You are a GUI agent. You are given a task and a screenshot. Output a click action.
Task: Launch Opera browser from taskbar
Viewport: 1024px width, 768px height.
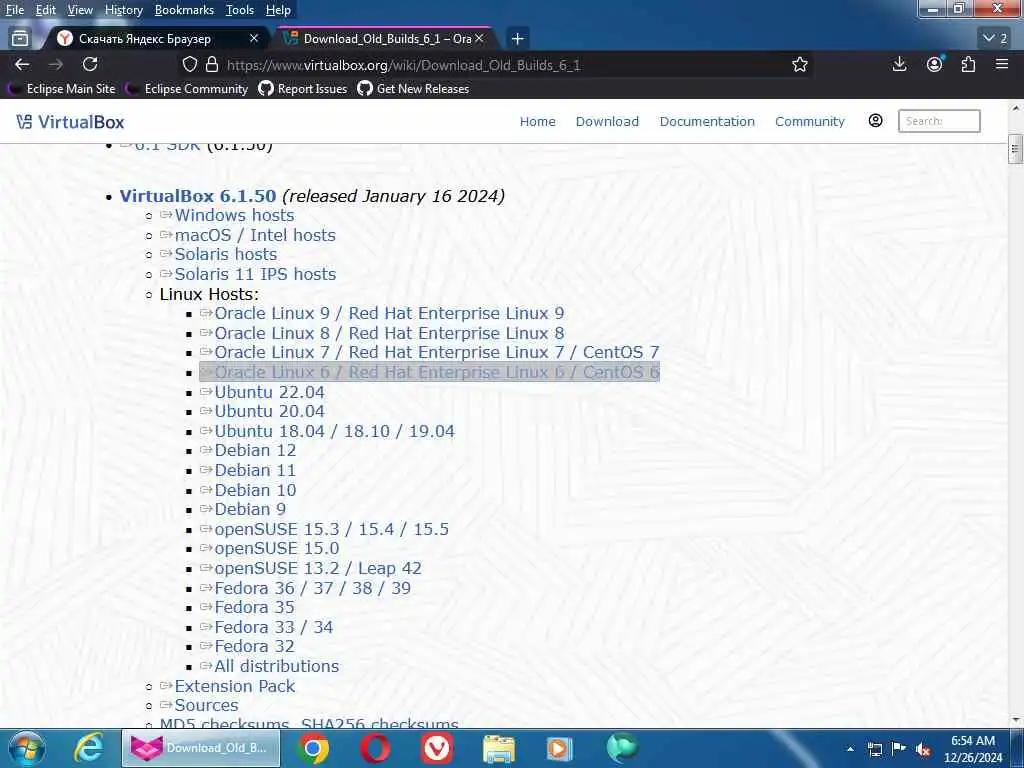click(x=375, y=748)
